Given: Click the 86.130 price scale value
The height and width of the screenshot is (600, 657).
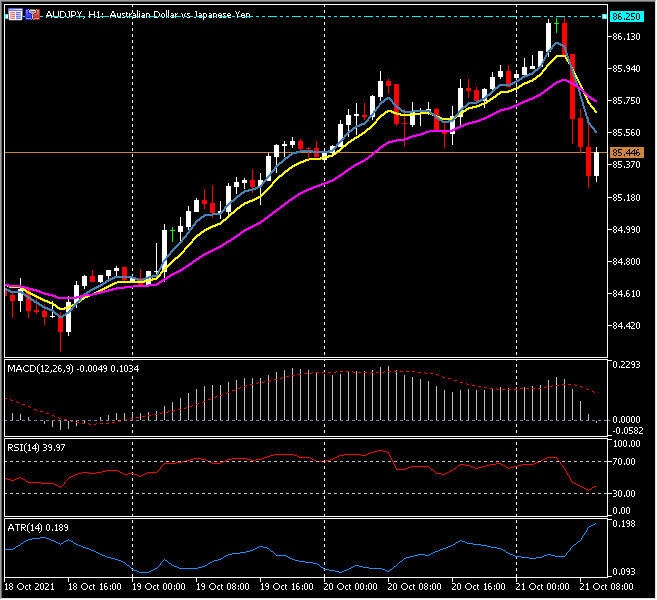Looking at the screenshot, I should tap(626, 37).
